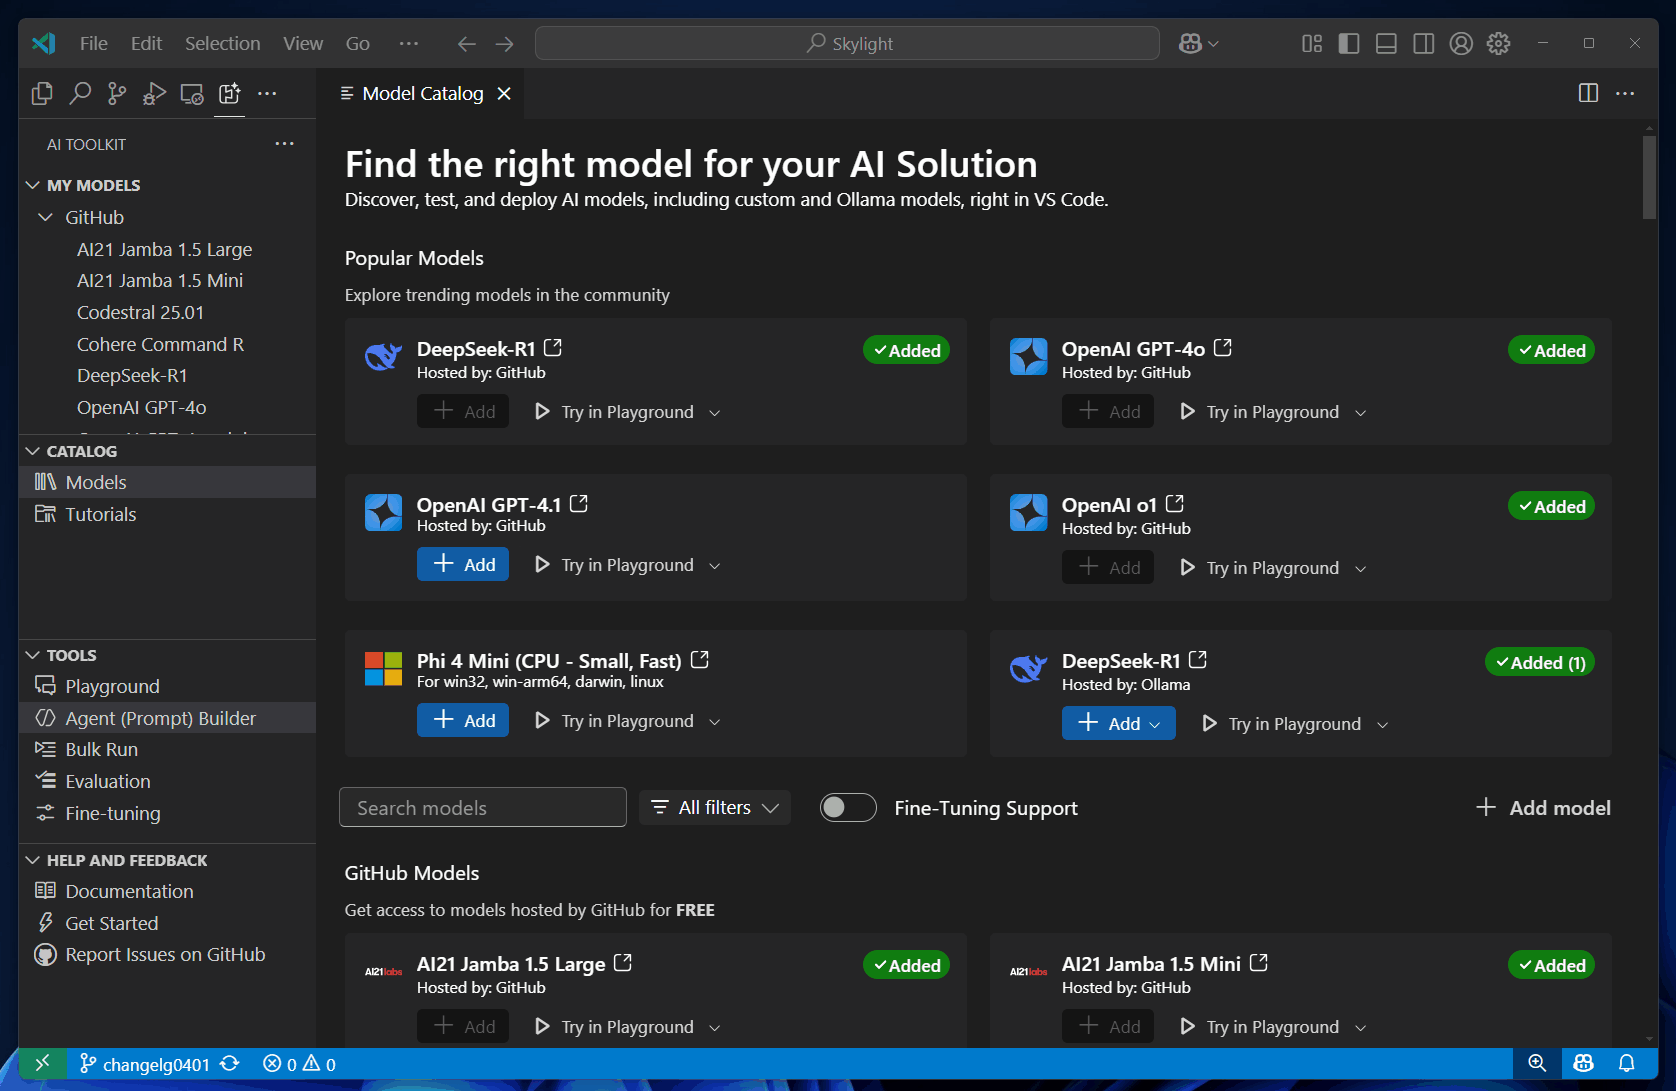
Task: Click the Remote Explorer icon
Action: coord(191,93)
